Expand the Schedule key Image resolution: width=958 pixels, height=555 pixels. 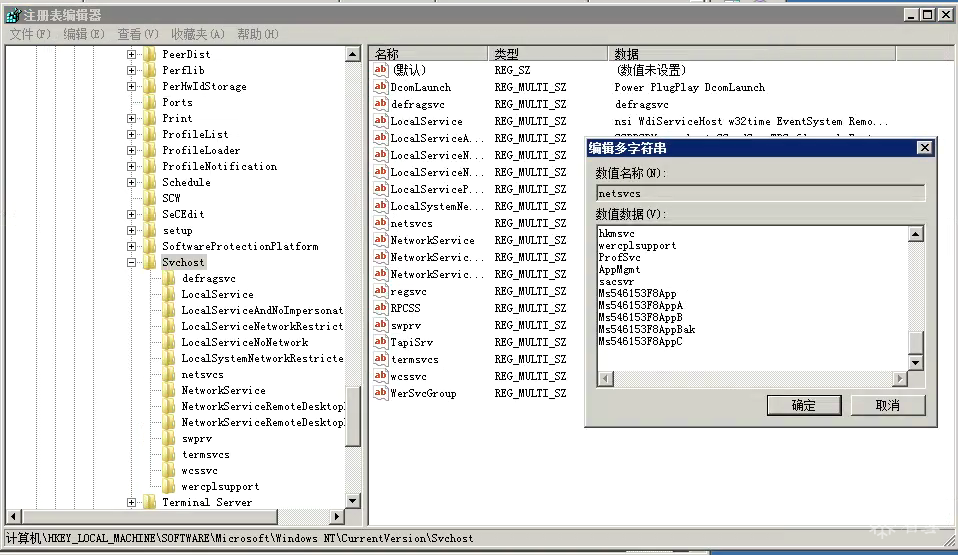[x=131, y=182]
